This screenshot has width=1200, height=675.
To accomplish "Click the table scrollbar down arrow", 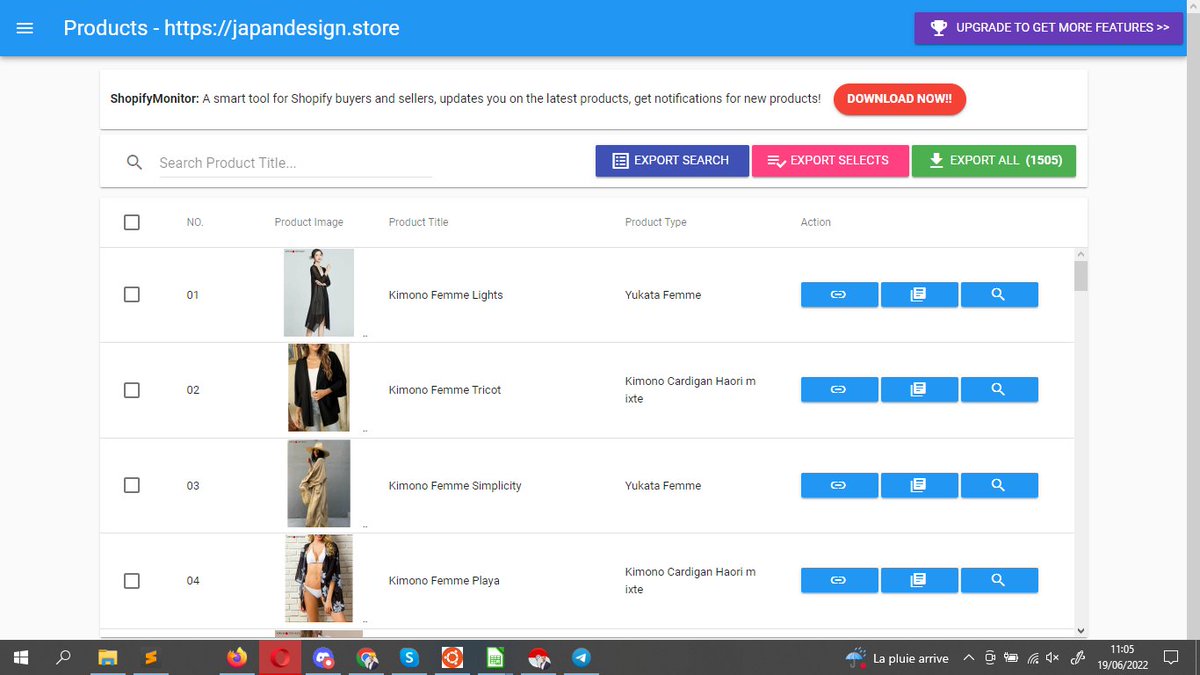I will pyautogui.click(x=1080, y=630).
